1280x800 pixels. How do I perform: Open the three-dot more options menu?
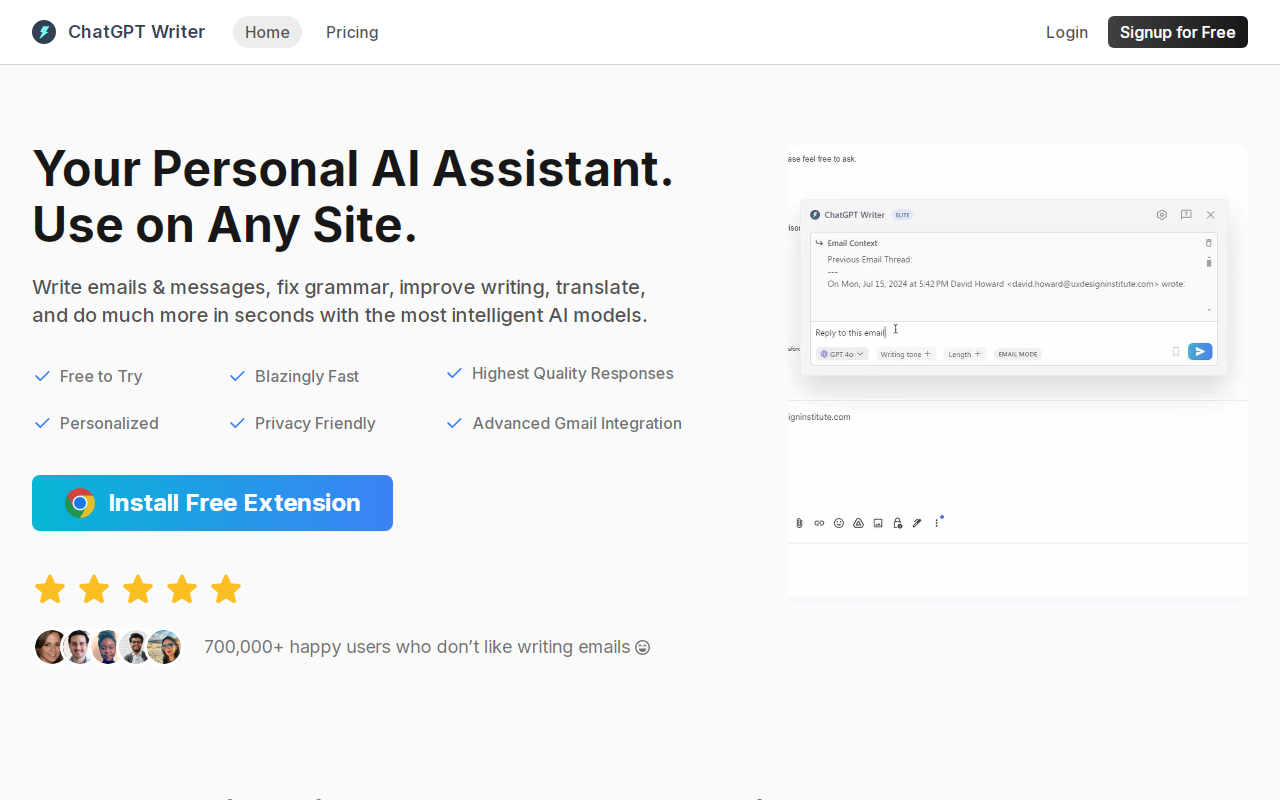[937, 523]
